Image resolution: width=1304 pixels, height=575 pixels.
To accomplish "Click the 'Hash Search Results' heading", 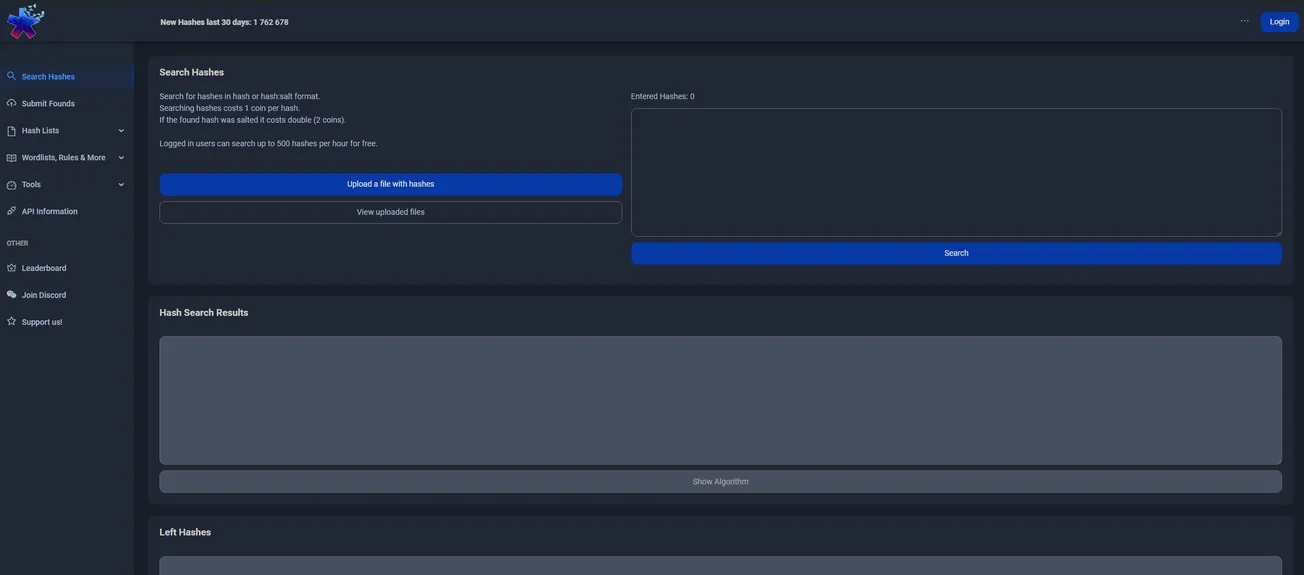I will tap(204, 313).
